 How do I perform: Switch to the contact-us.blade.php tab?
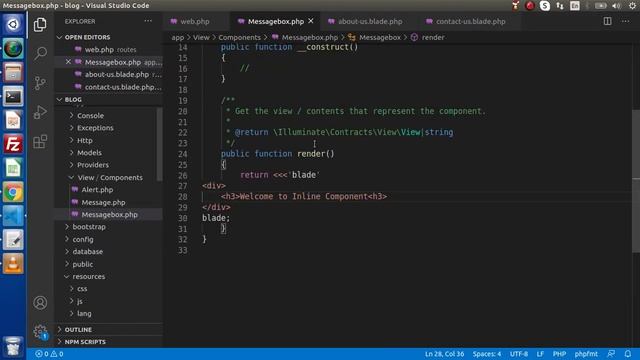coord(471,21)
